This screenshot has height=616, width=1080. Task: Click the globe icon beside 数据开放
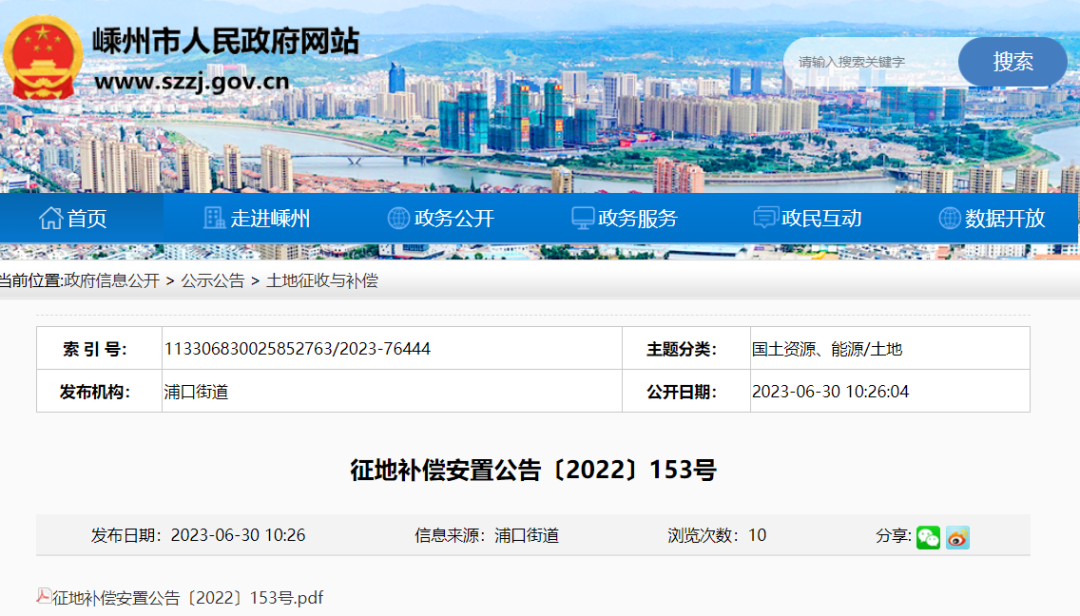point(949,218)
